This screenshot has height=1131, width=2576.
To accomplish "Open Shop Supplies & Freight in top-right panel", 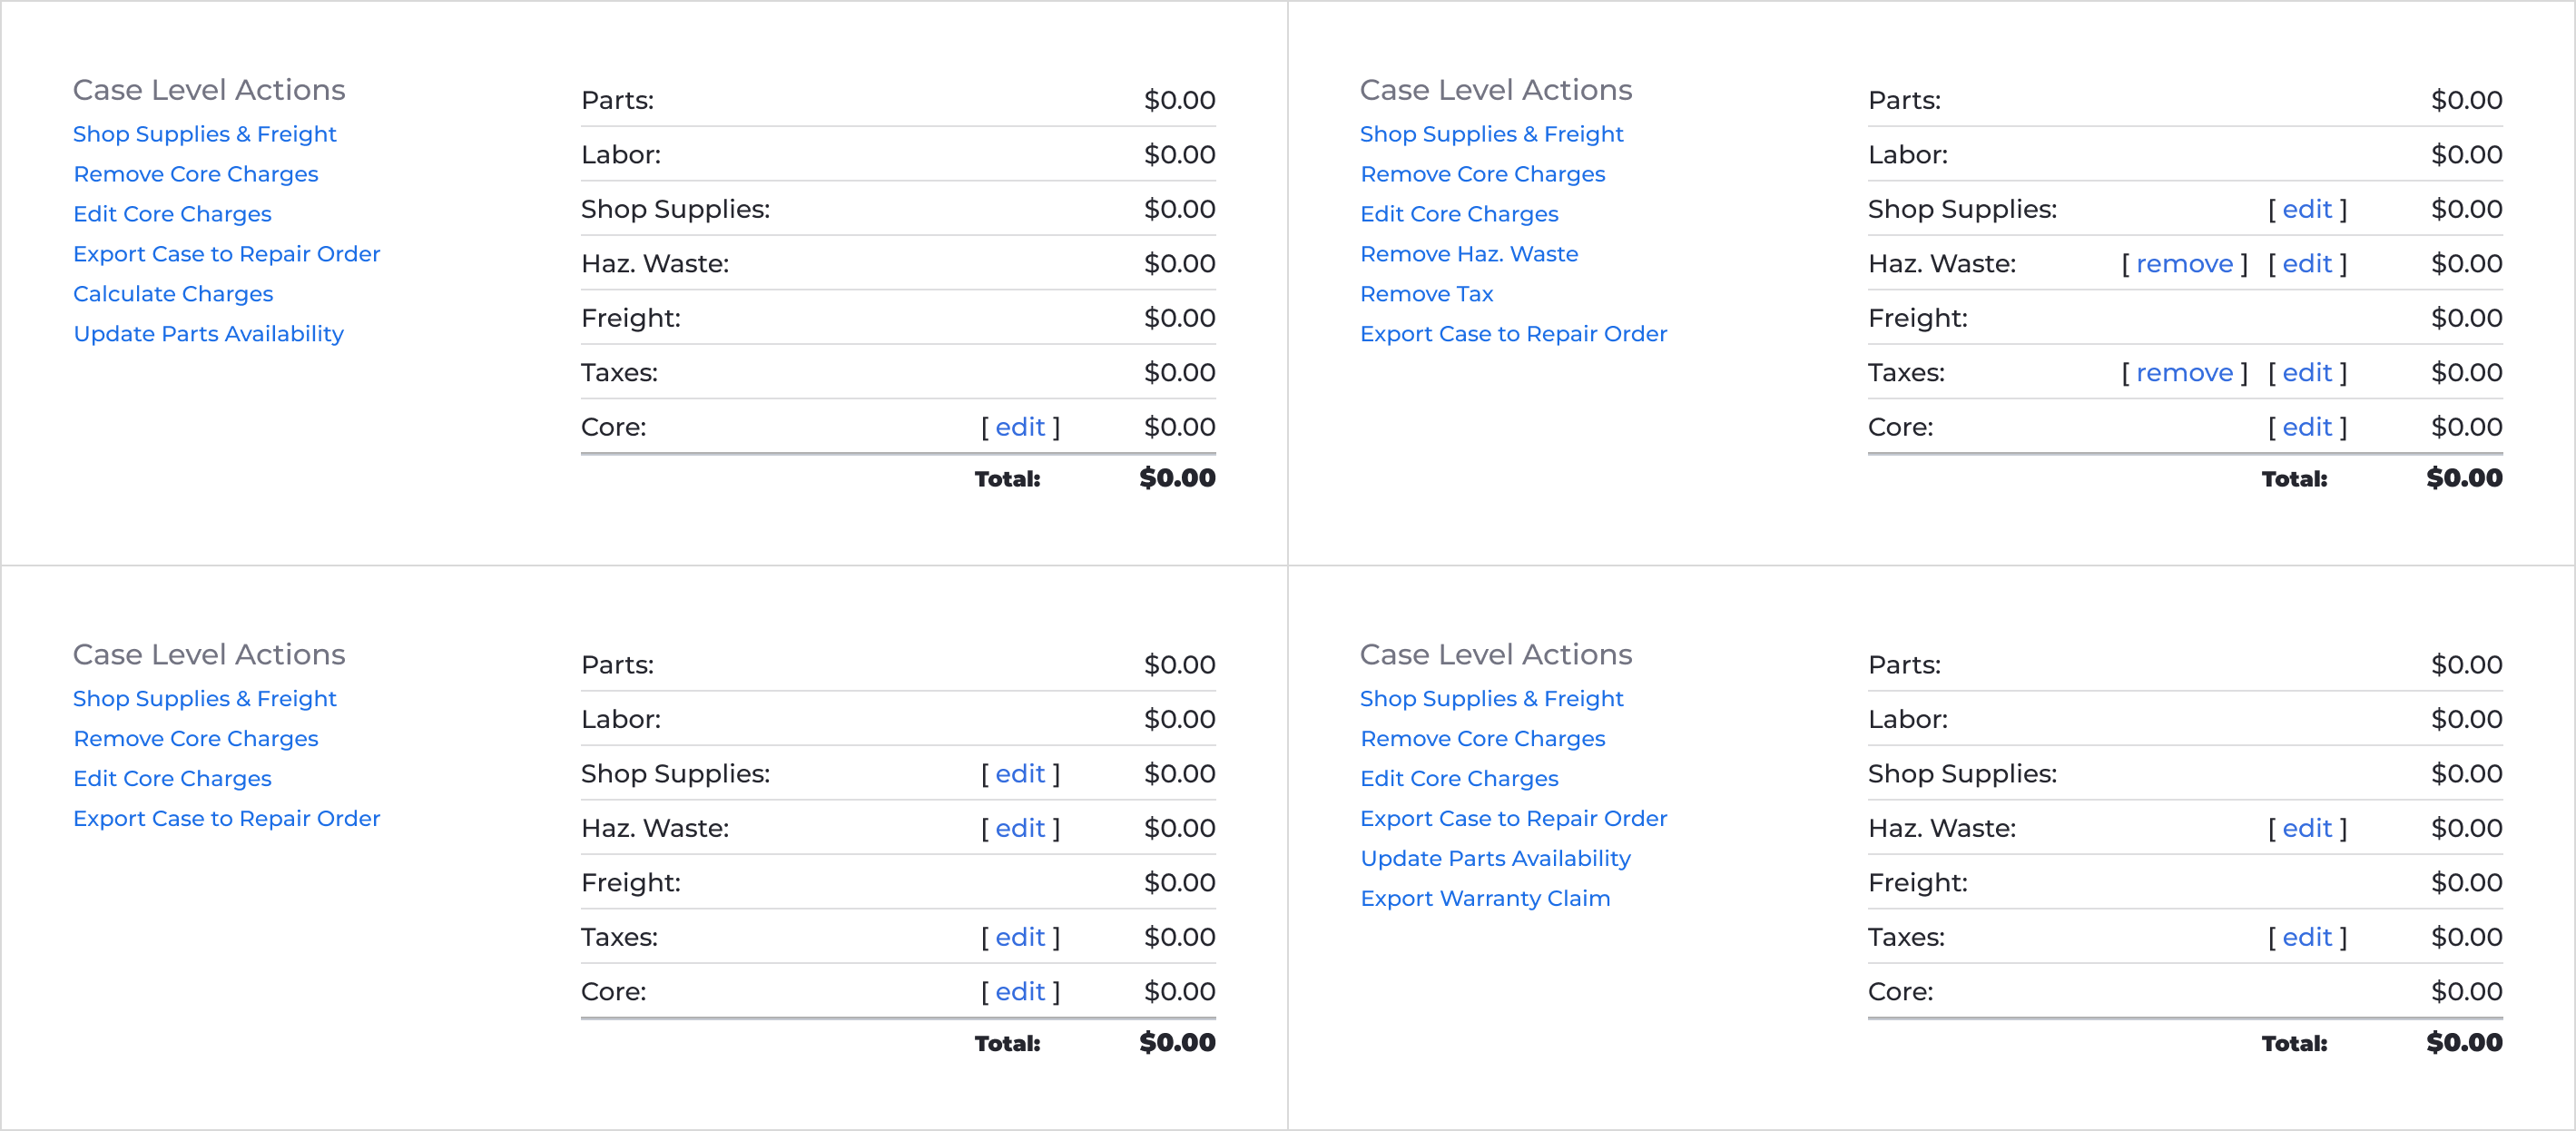I will [x=1491, y=134].
